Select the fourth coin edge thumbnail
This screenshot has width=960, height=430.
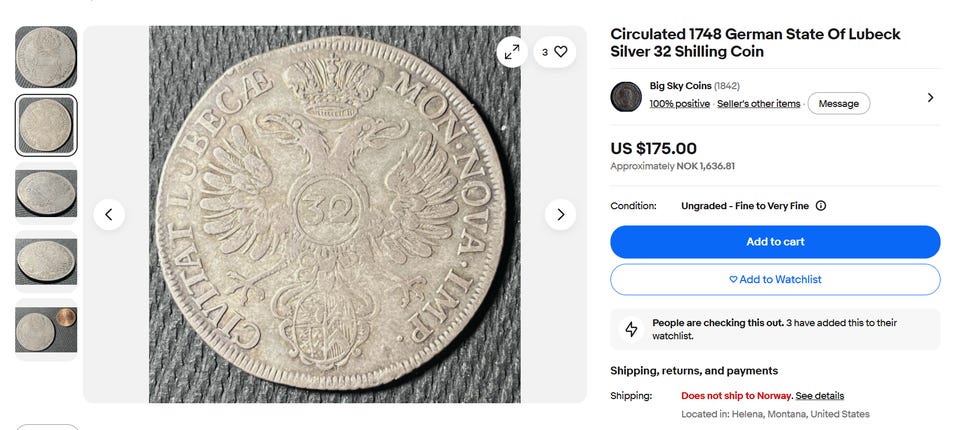pos(46,261)
